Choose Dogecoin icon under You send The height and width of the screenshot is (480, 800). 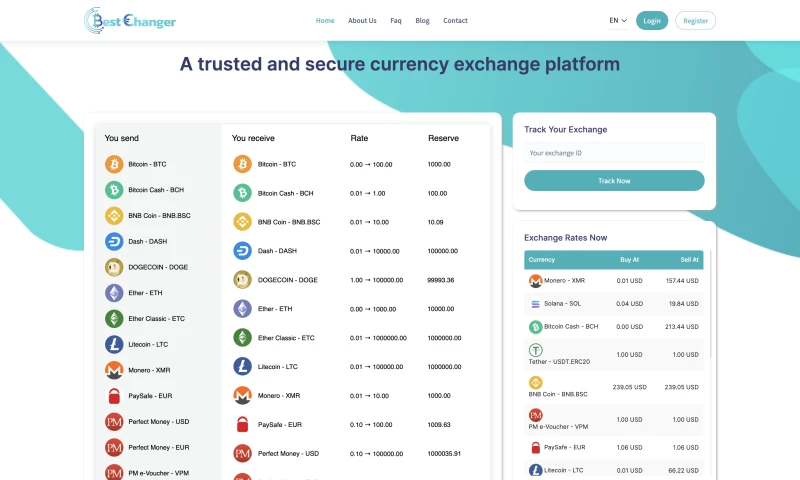(114, 267)
